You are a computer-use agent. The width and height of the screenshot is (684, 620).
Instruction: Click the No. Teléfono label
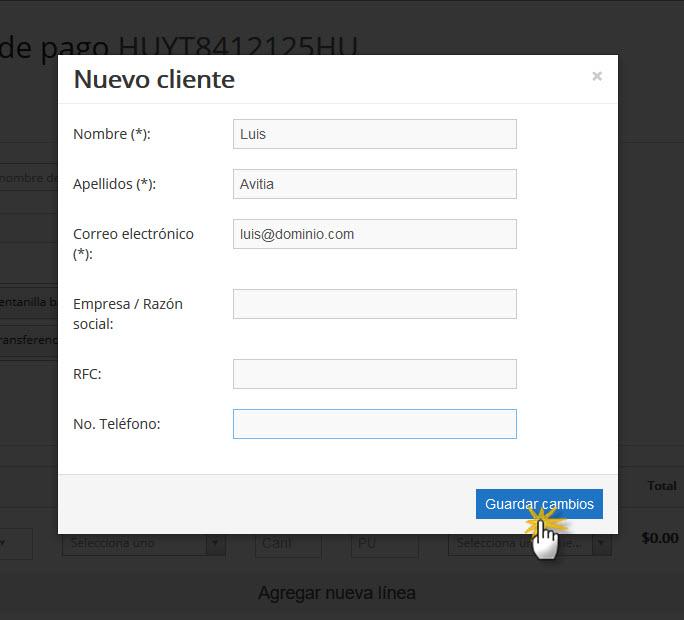(x=116, y=424)
